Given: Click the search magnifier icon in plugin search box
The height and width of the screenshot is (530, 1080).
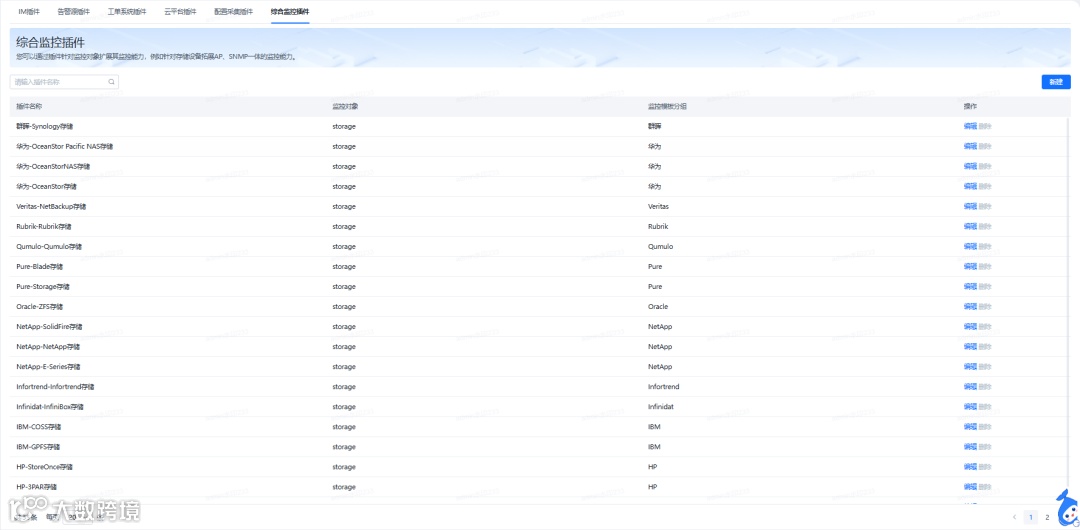Looking at the screenshot, I should [x=111, y=82].
